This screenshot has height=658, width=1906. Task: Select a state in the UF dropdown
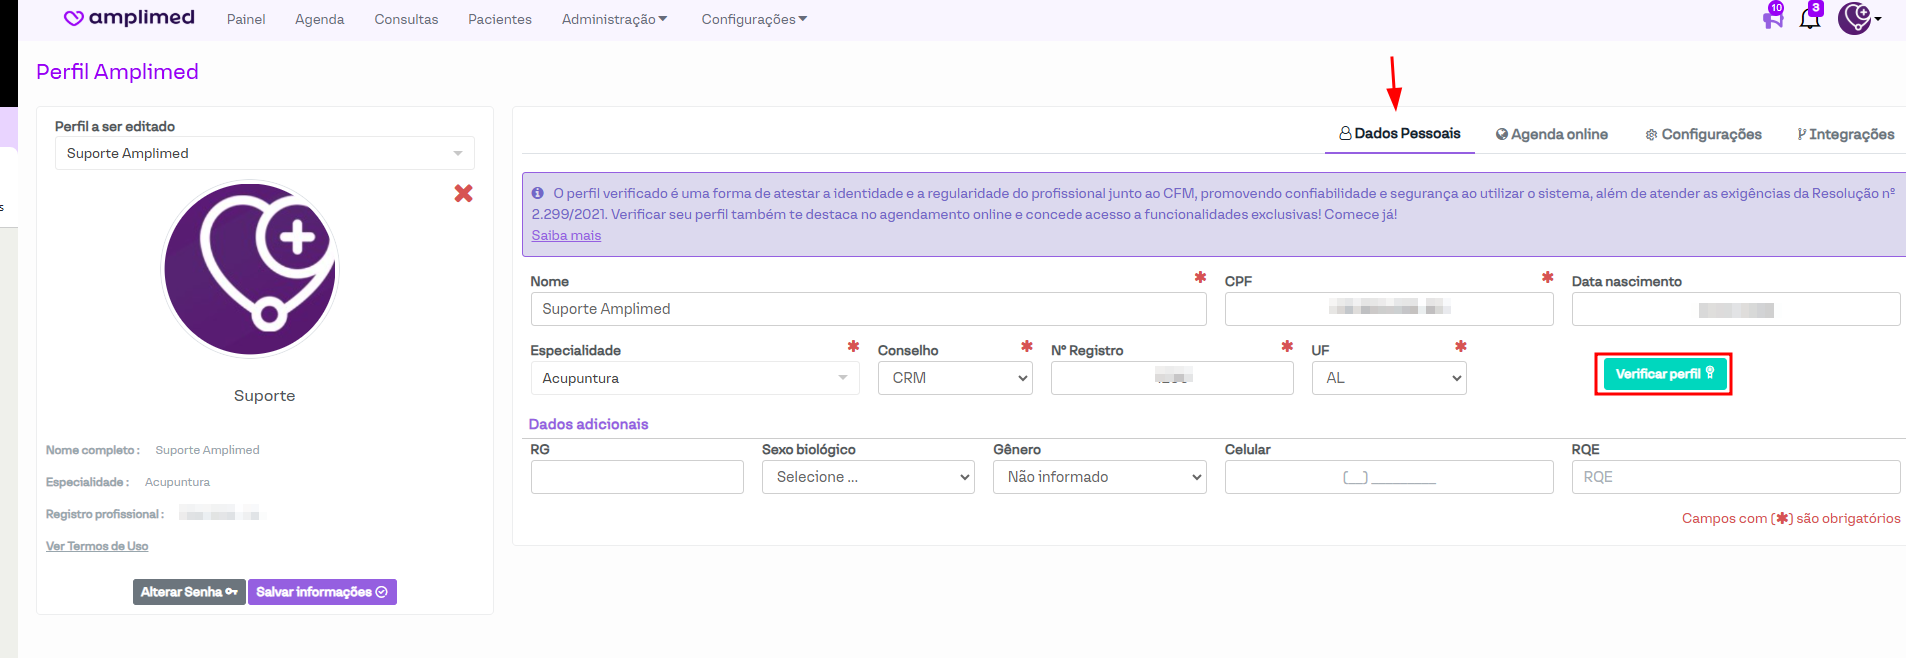click(1388, 378)
